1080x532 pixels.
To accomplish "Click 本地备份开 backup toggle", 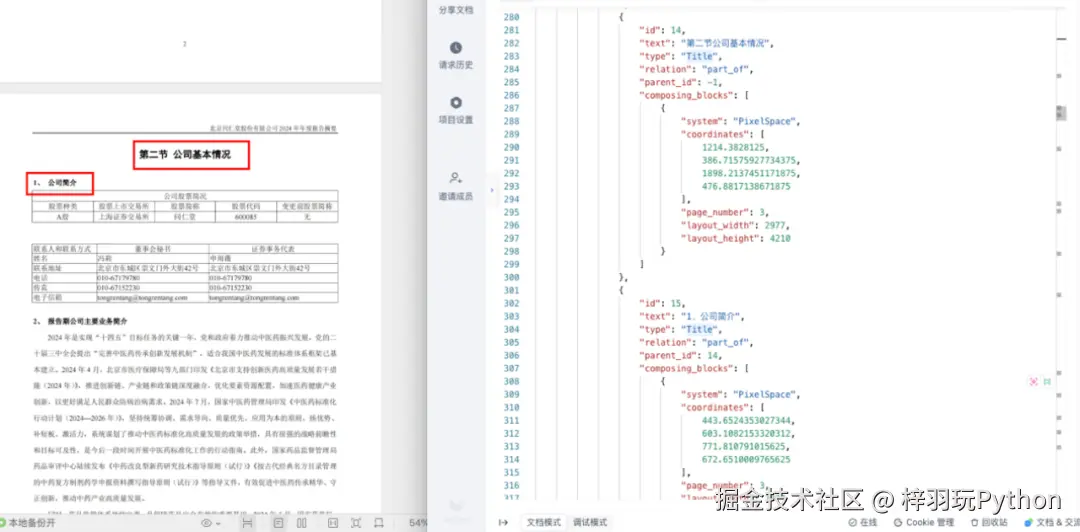I will [29, 523].
